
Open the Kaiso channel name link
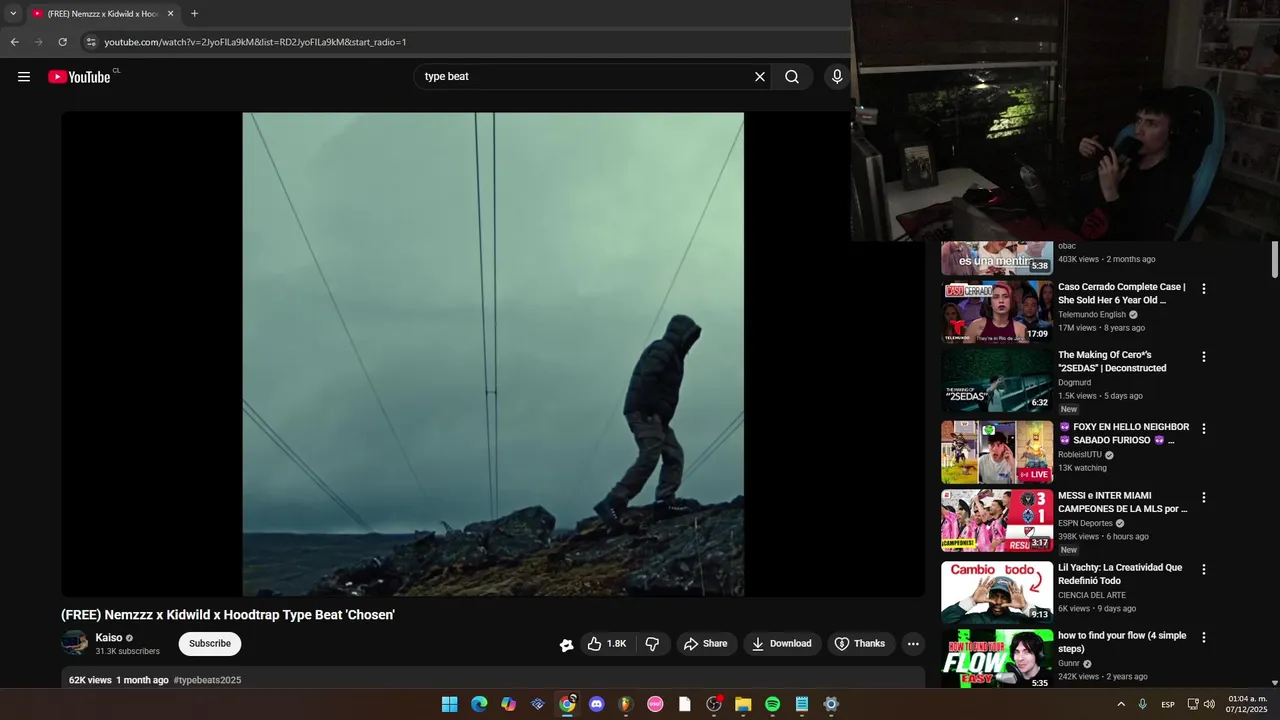[109, 638]
